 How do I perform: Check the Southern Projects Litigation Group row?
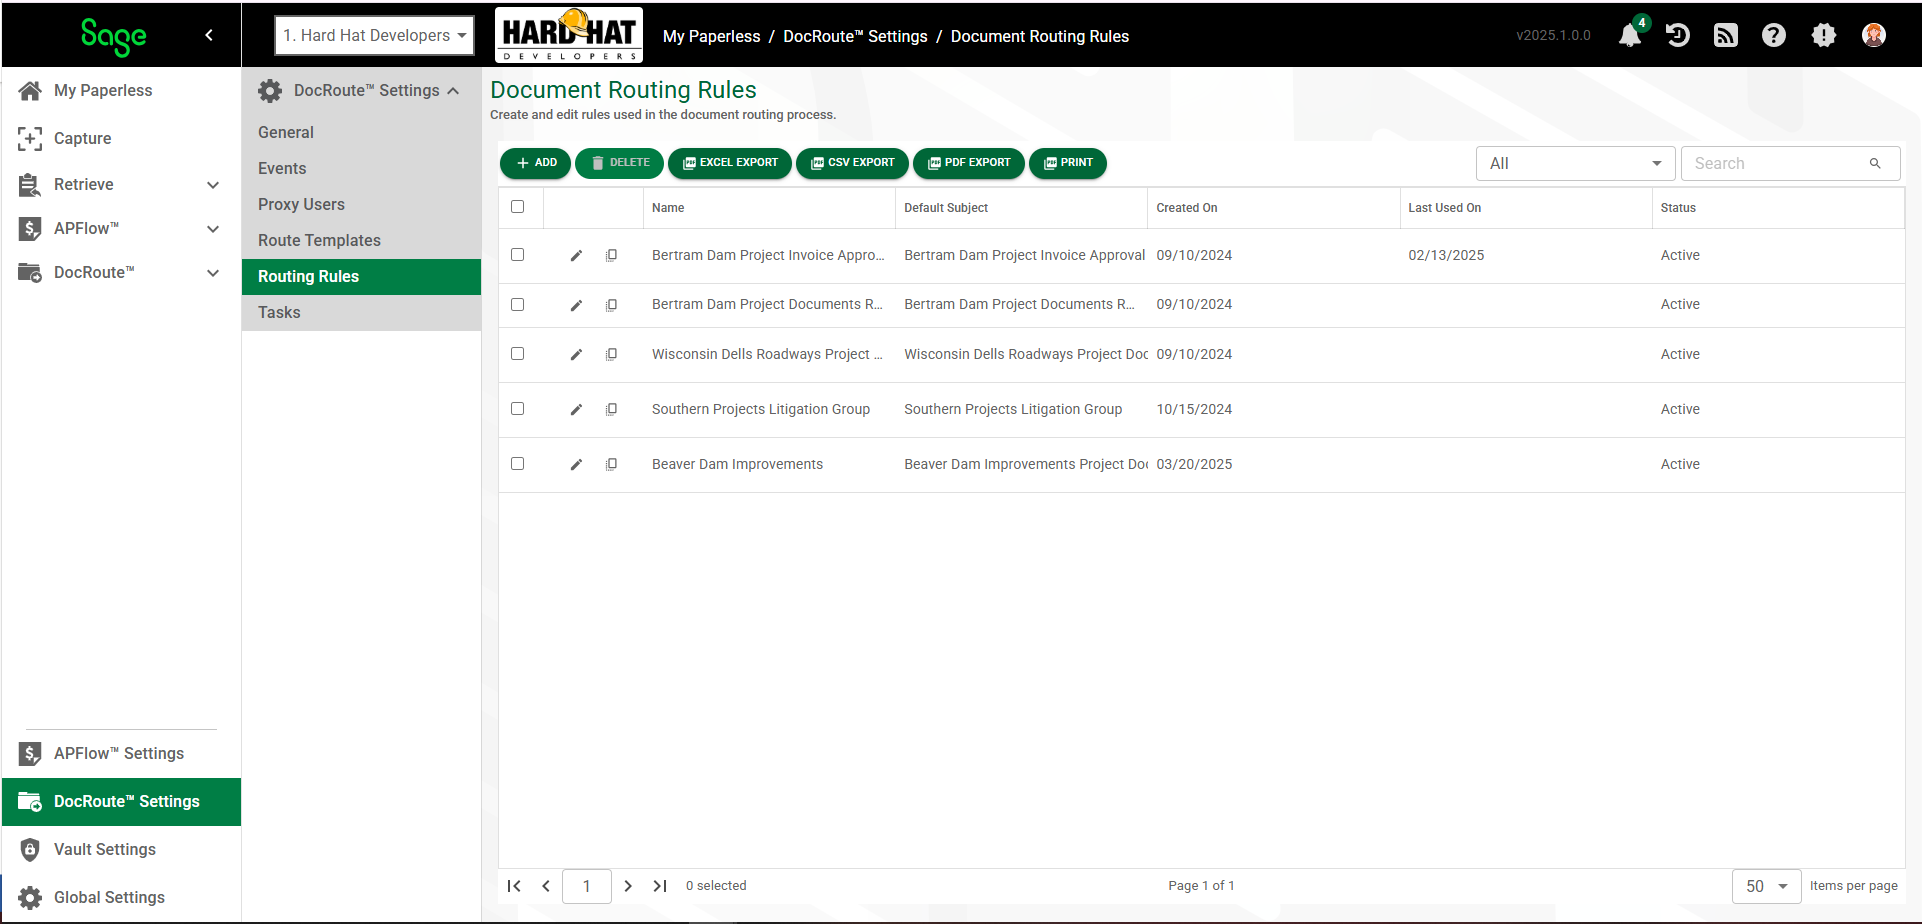[517, 408]
